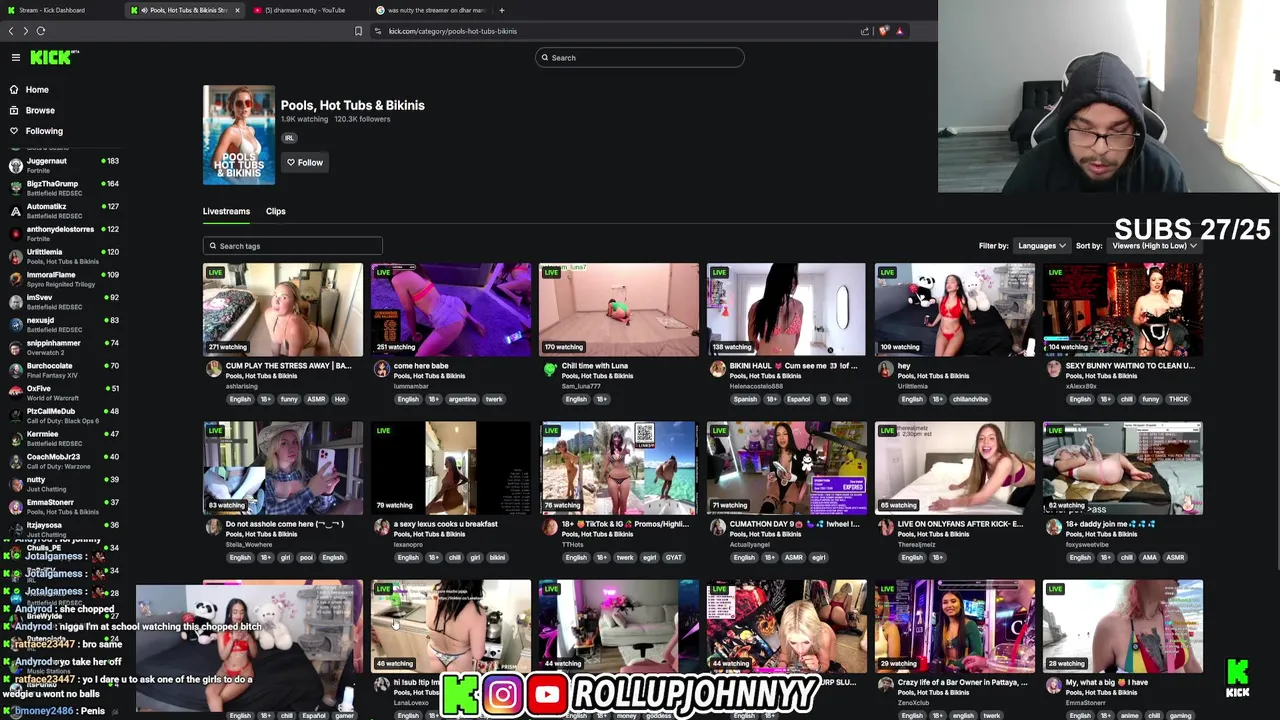Screen dimensions: 1280x720
Task: Open Kerrmiee channel in the sidebar
Action: pos(62,438)
